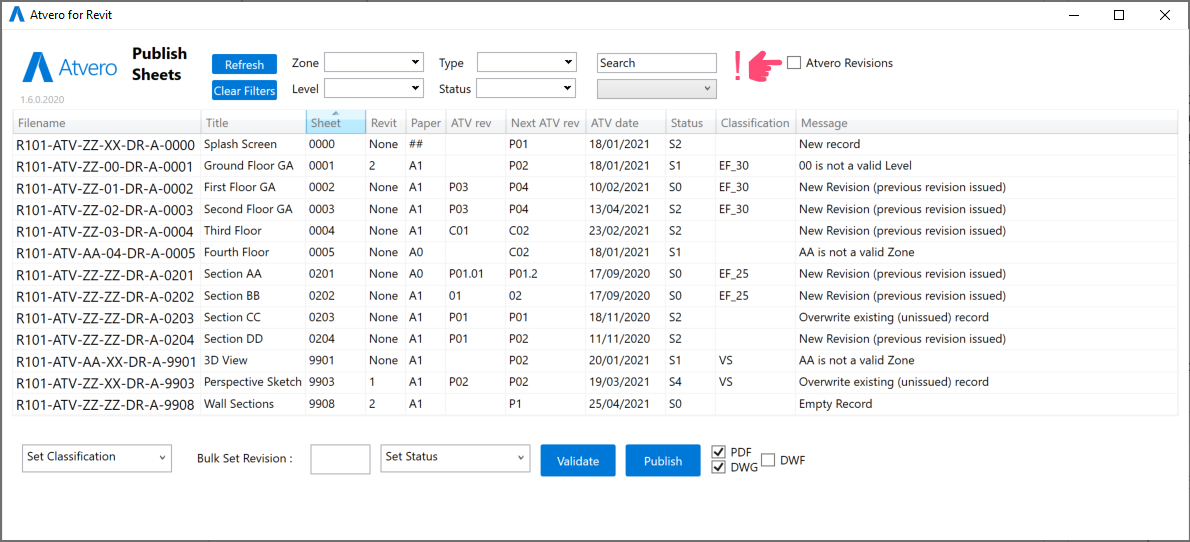Screen dimensions: 1190x542
Task: Click the Validate button
Action: (x=578, y=461)
